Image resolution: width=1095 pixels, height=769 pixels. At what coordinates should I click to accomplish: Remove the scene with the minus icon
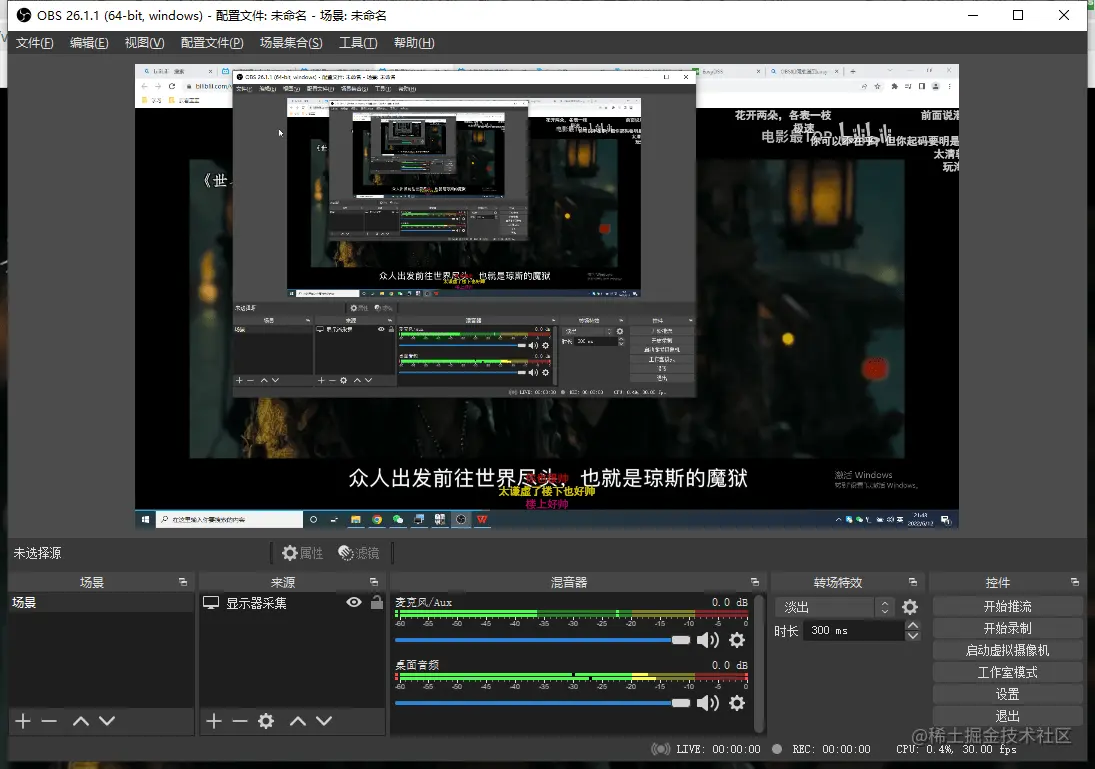point(49,721)
